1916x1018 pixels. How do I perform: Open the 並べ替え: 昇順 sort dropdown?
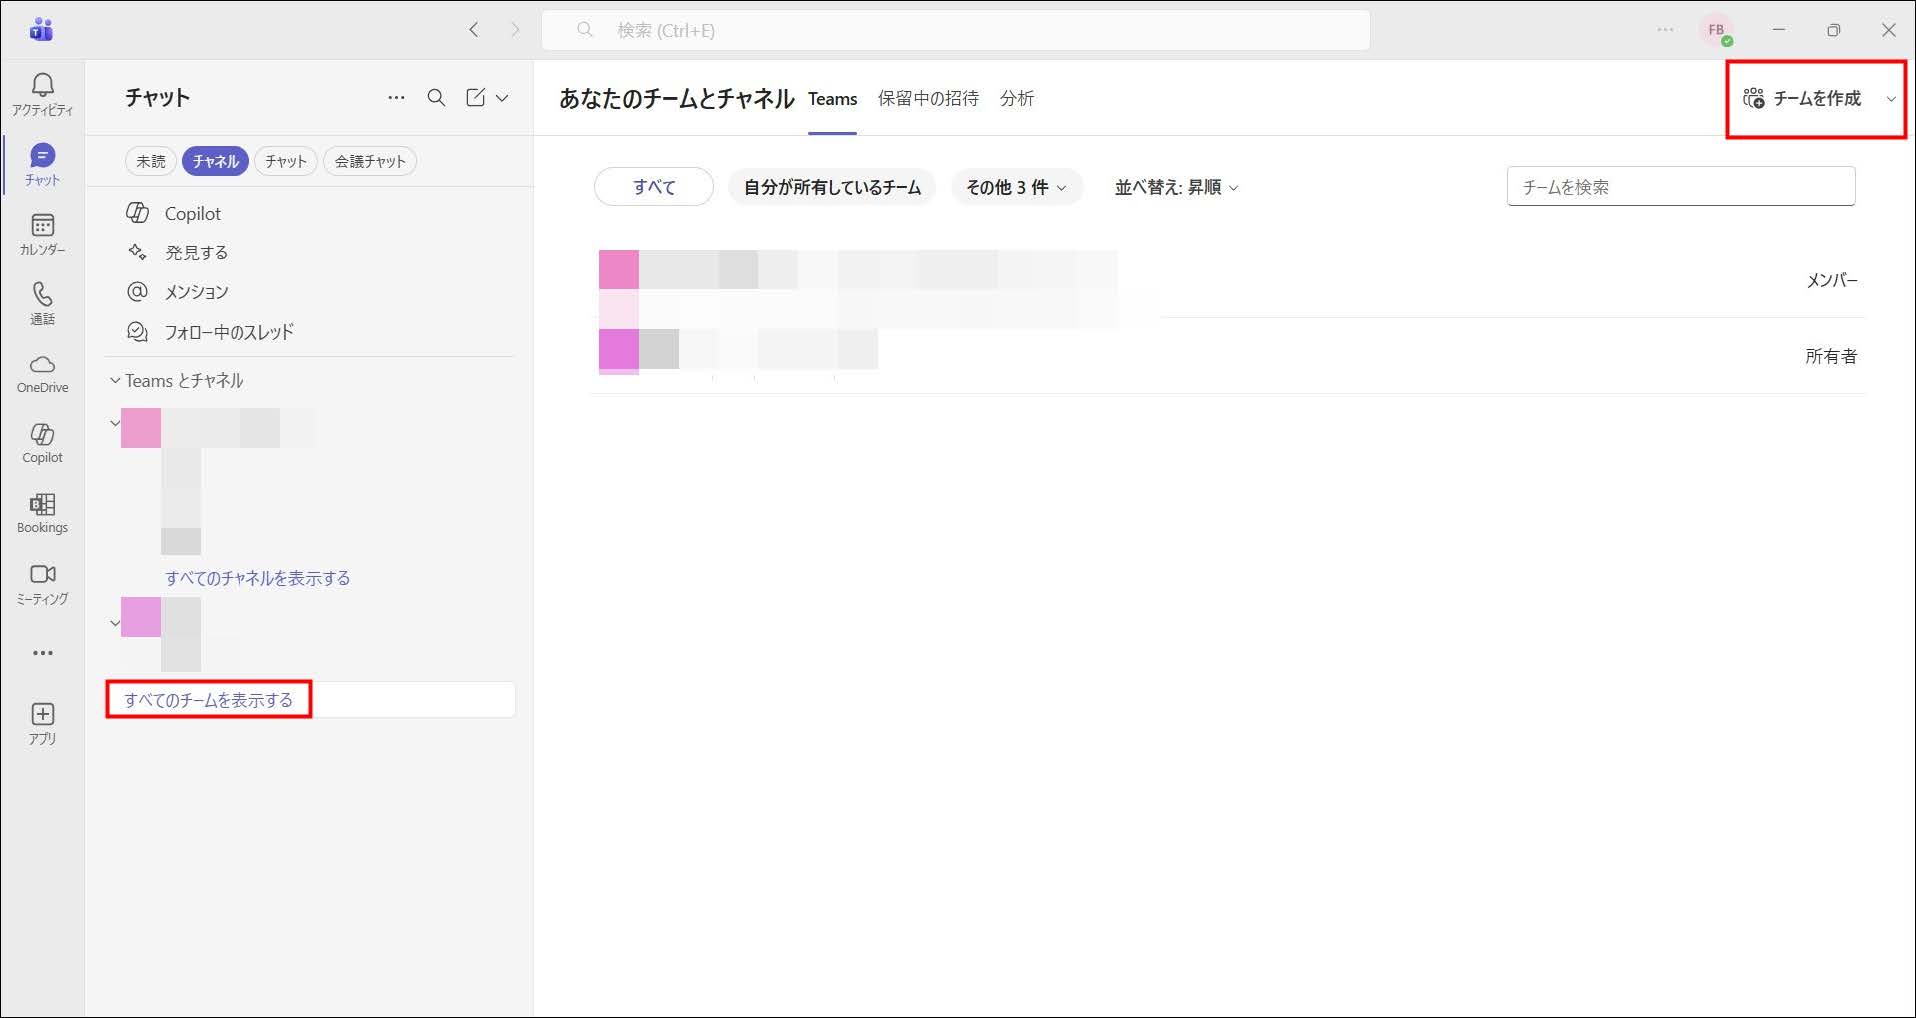(x=1176, y=187)
